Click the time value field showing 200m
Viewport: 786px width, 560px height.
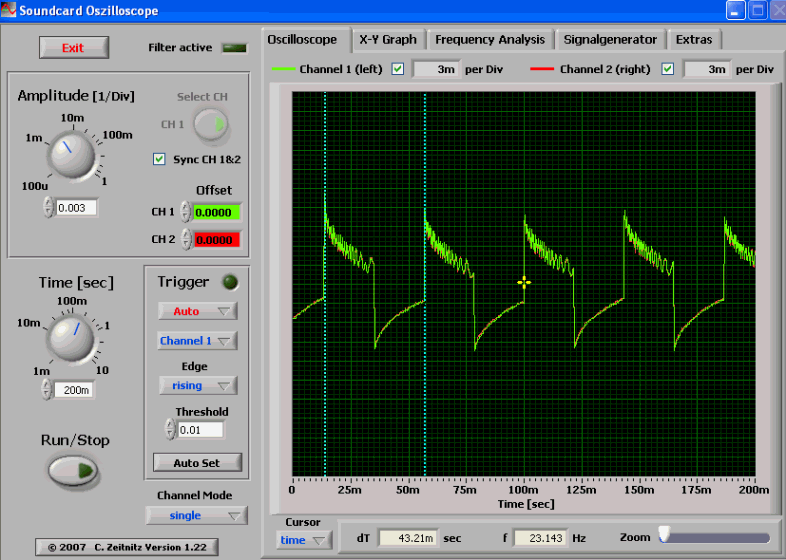tap(74, 390)
